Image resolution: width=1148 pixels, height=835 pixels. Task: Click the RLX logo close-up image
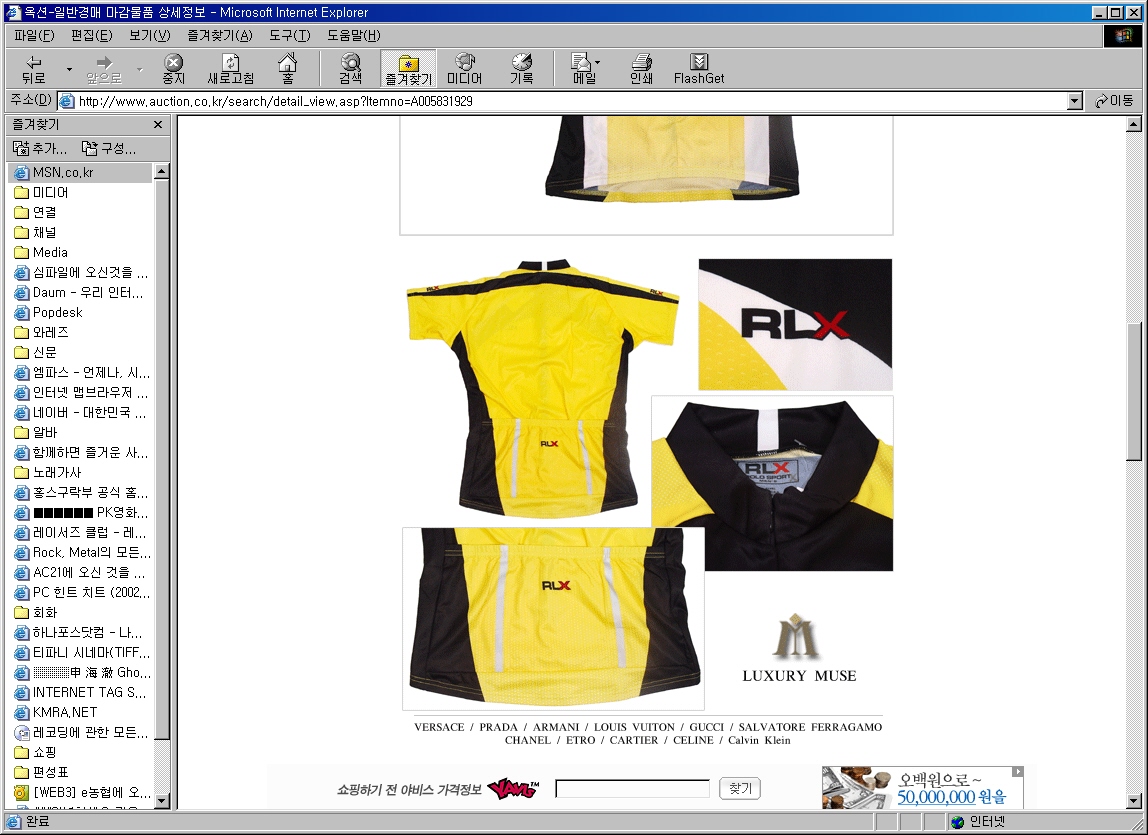[795, 324]
